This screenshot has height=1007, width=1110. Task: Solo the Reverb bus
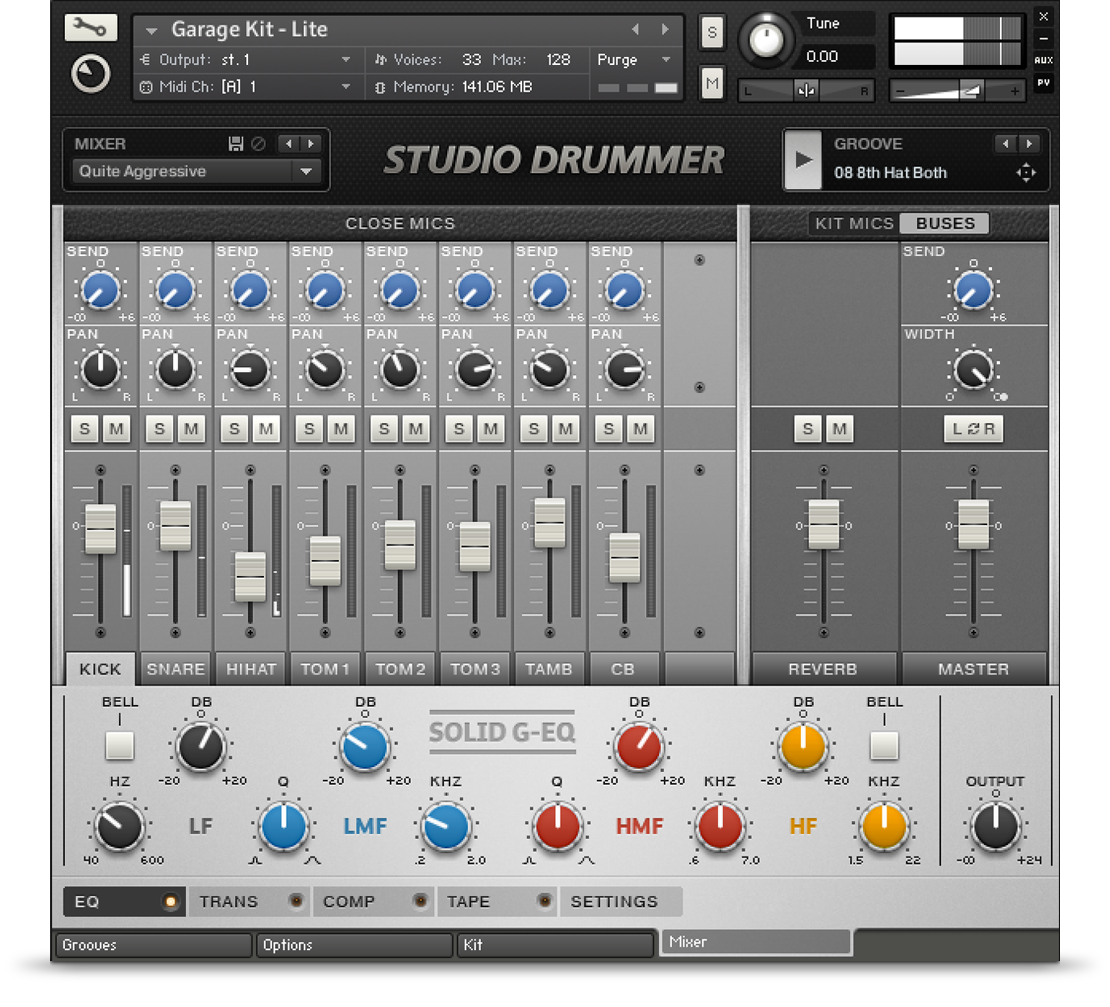coord(808,429)
